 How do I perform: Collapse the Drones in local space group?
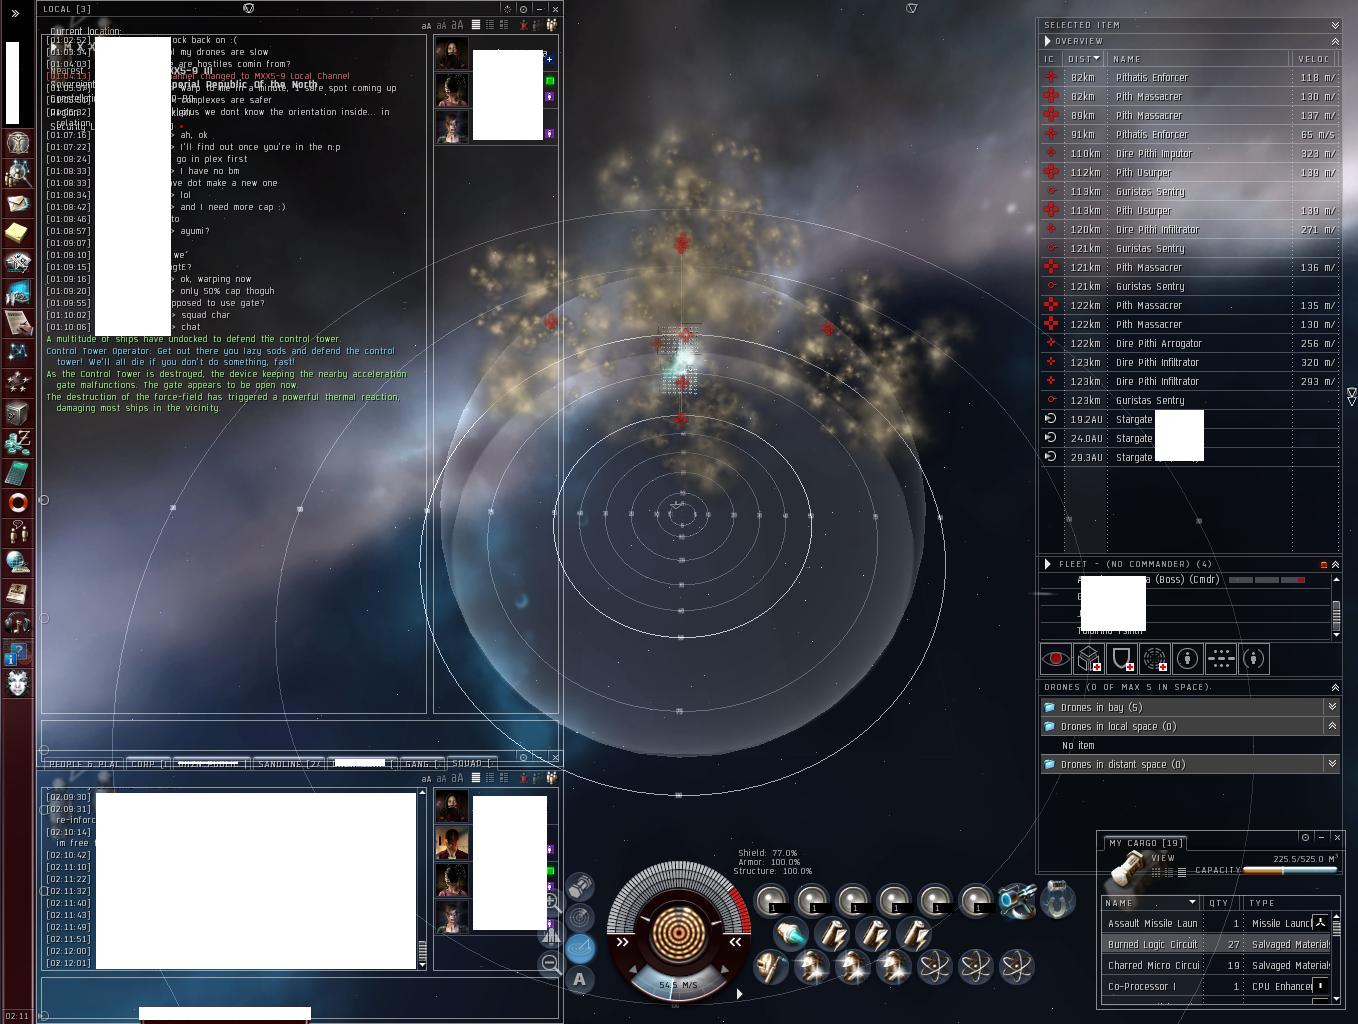click(x=1332, y=726)
